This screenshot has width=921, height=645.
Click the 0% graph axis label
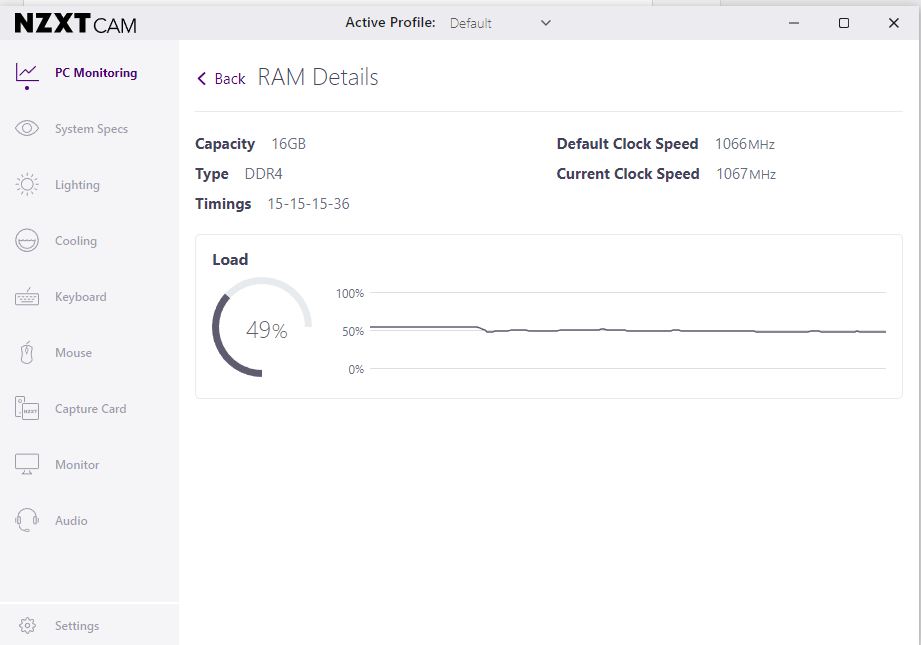(x=356, y=369)
